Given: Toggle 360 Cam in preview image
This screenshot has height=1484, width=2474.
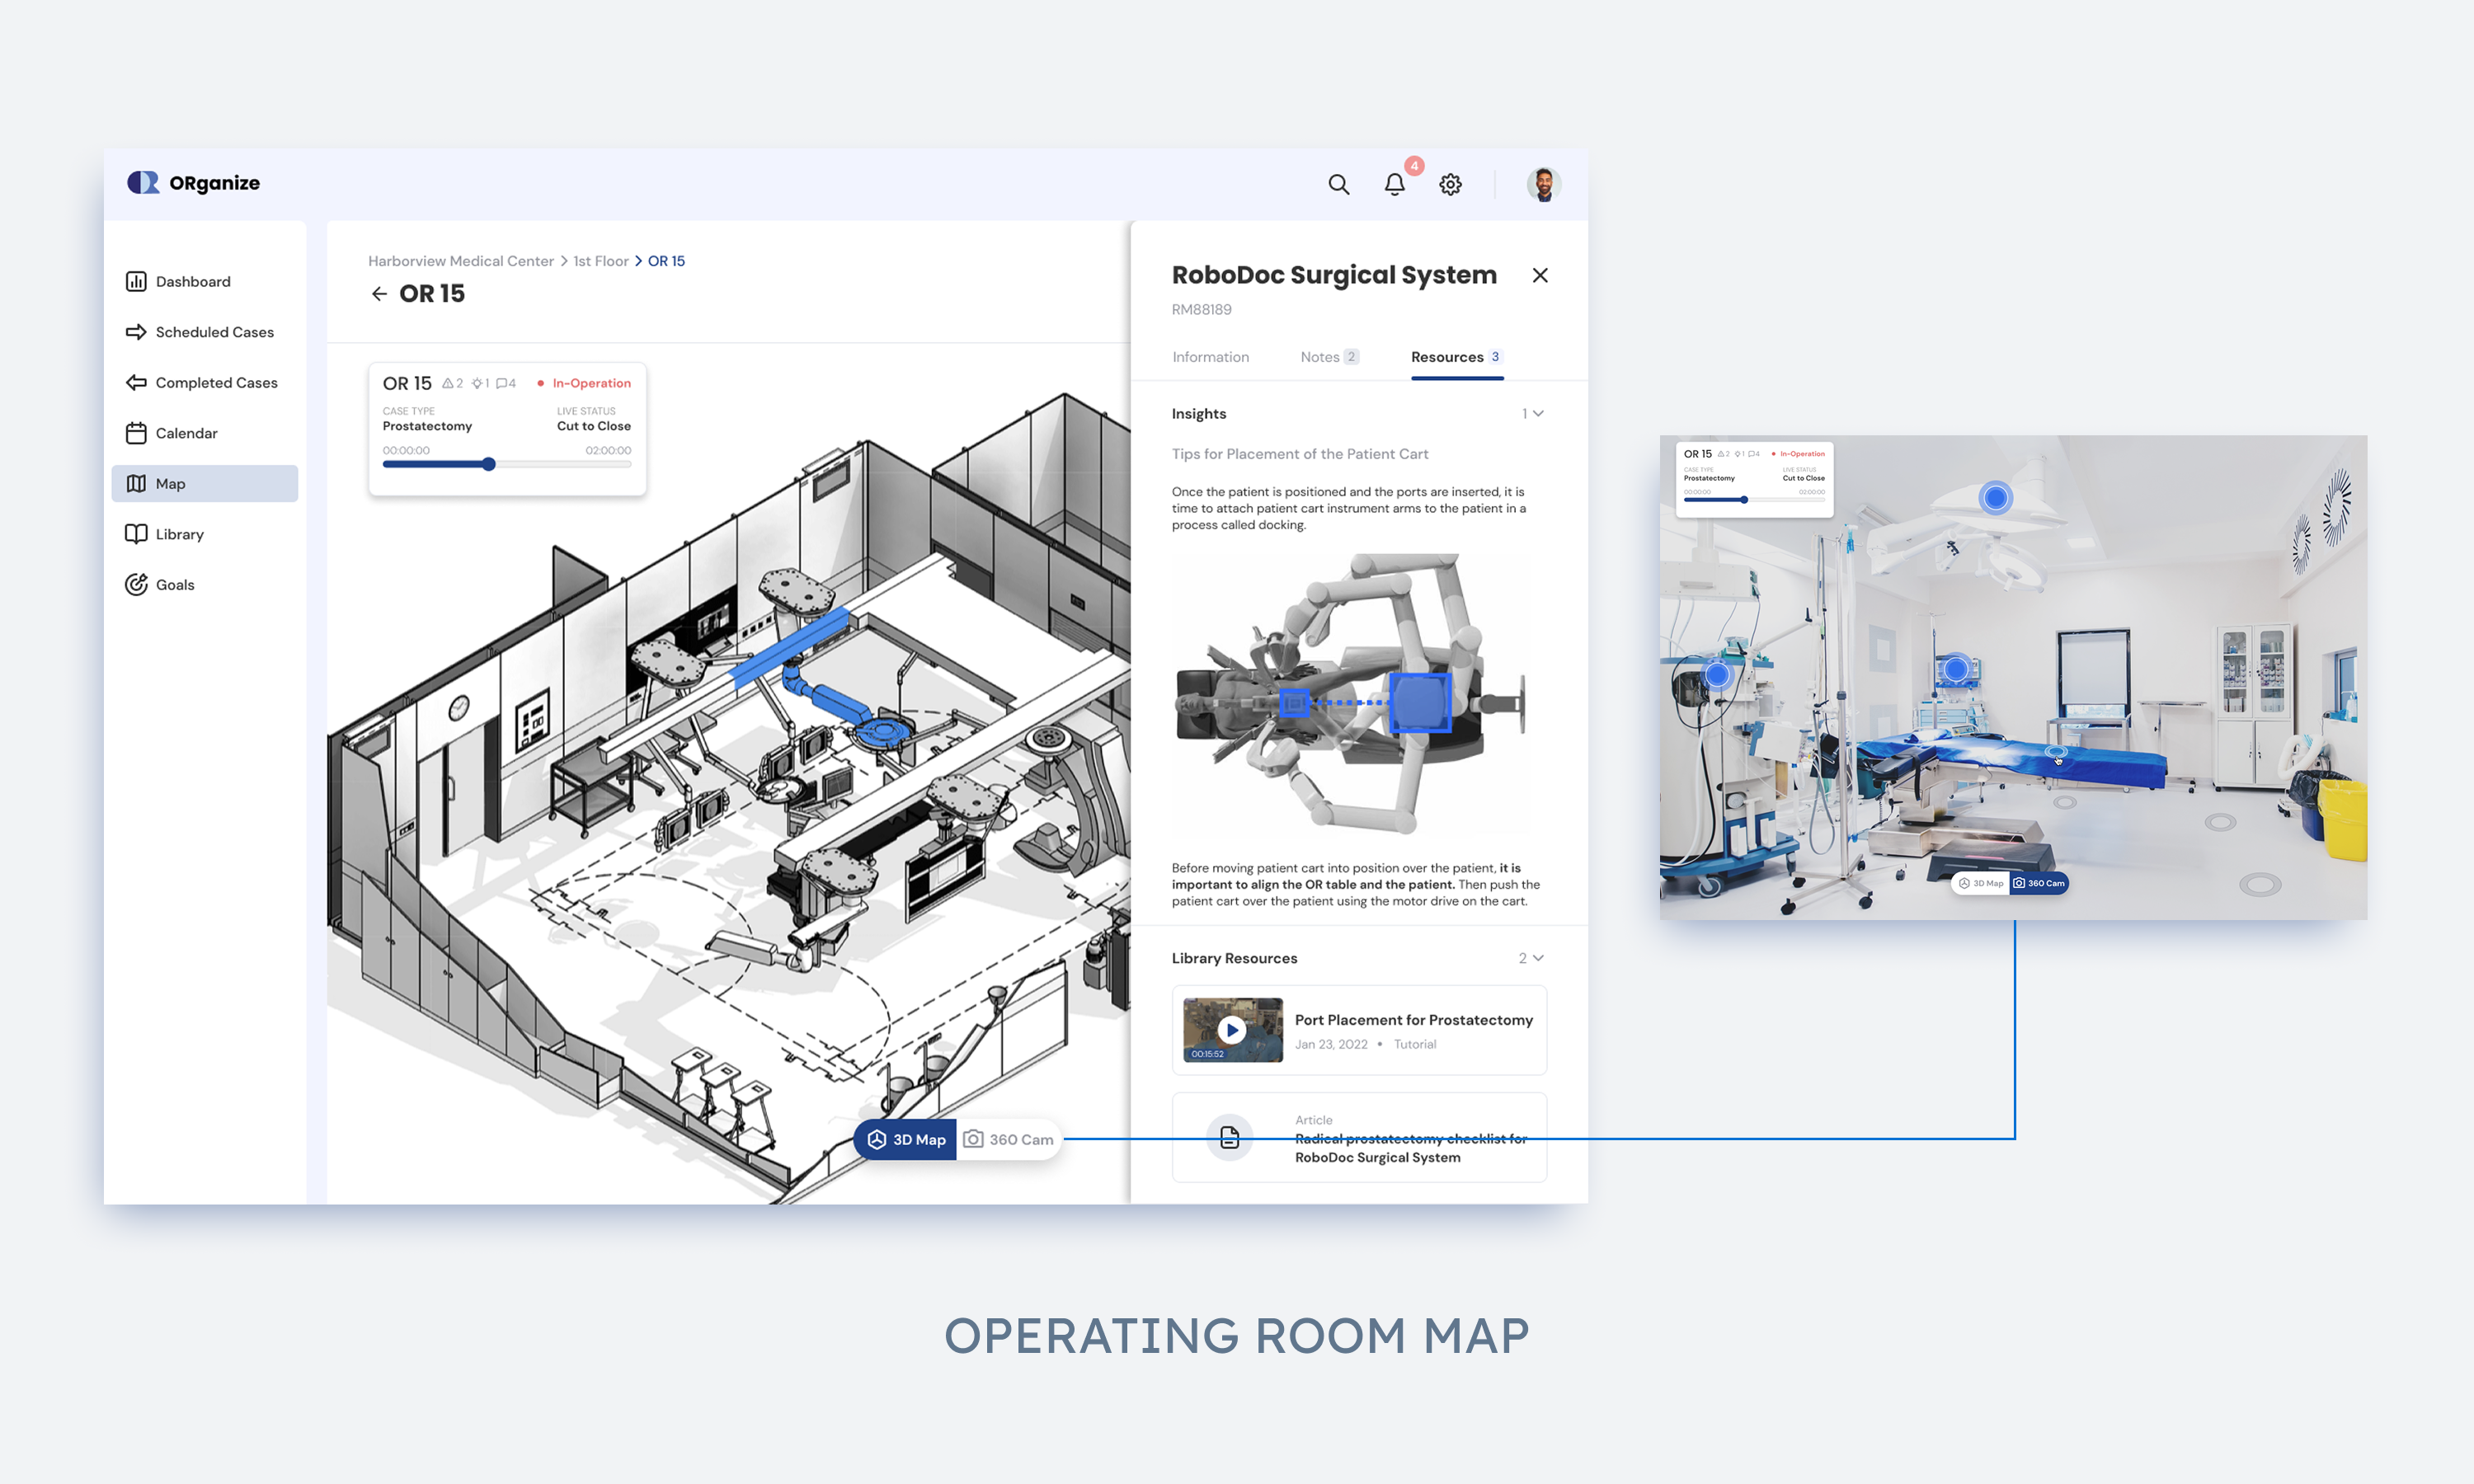Looking at the screenshot, I should [x=2038, y=883].
